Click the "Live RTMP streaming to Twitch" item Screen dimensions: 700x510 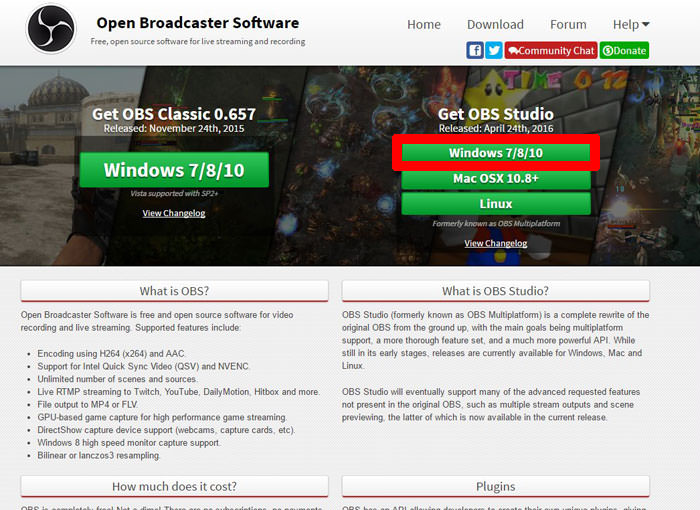click(178, 392)
